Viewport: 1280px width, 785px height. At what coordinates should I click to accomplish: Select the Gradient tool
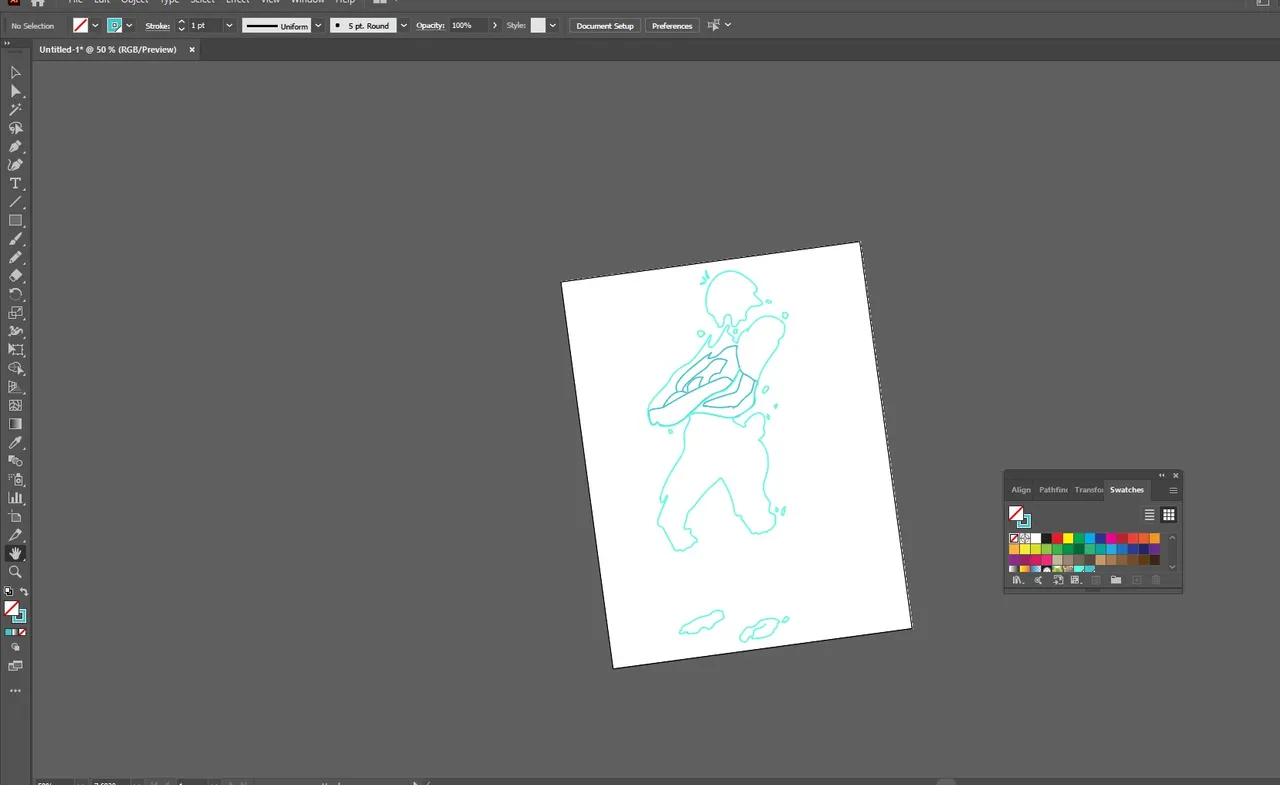click(15, 424)
